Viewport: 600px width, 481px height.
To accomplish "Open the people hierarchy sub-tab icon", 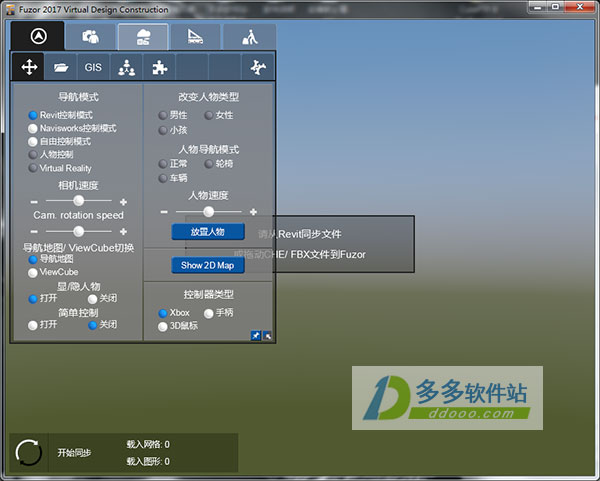I will pyautogui.click(x=126, y=67).
